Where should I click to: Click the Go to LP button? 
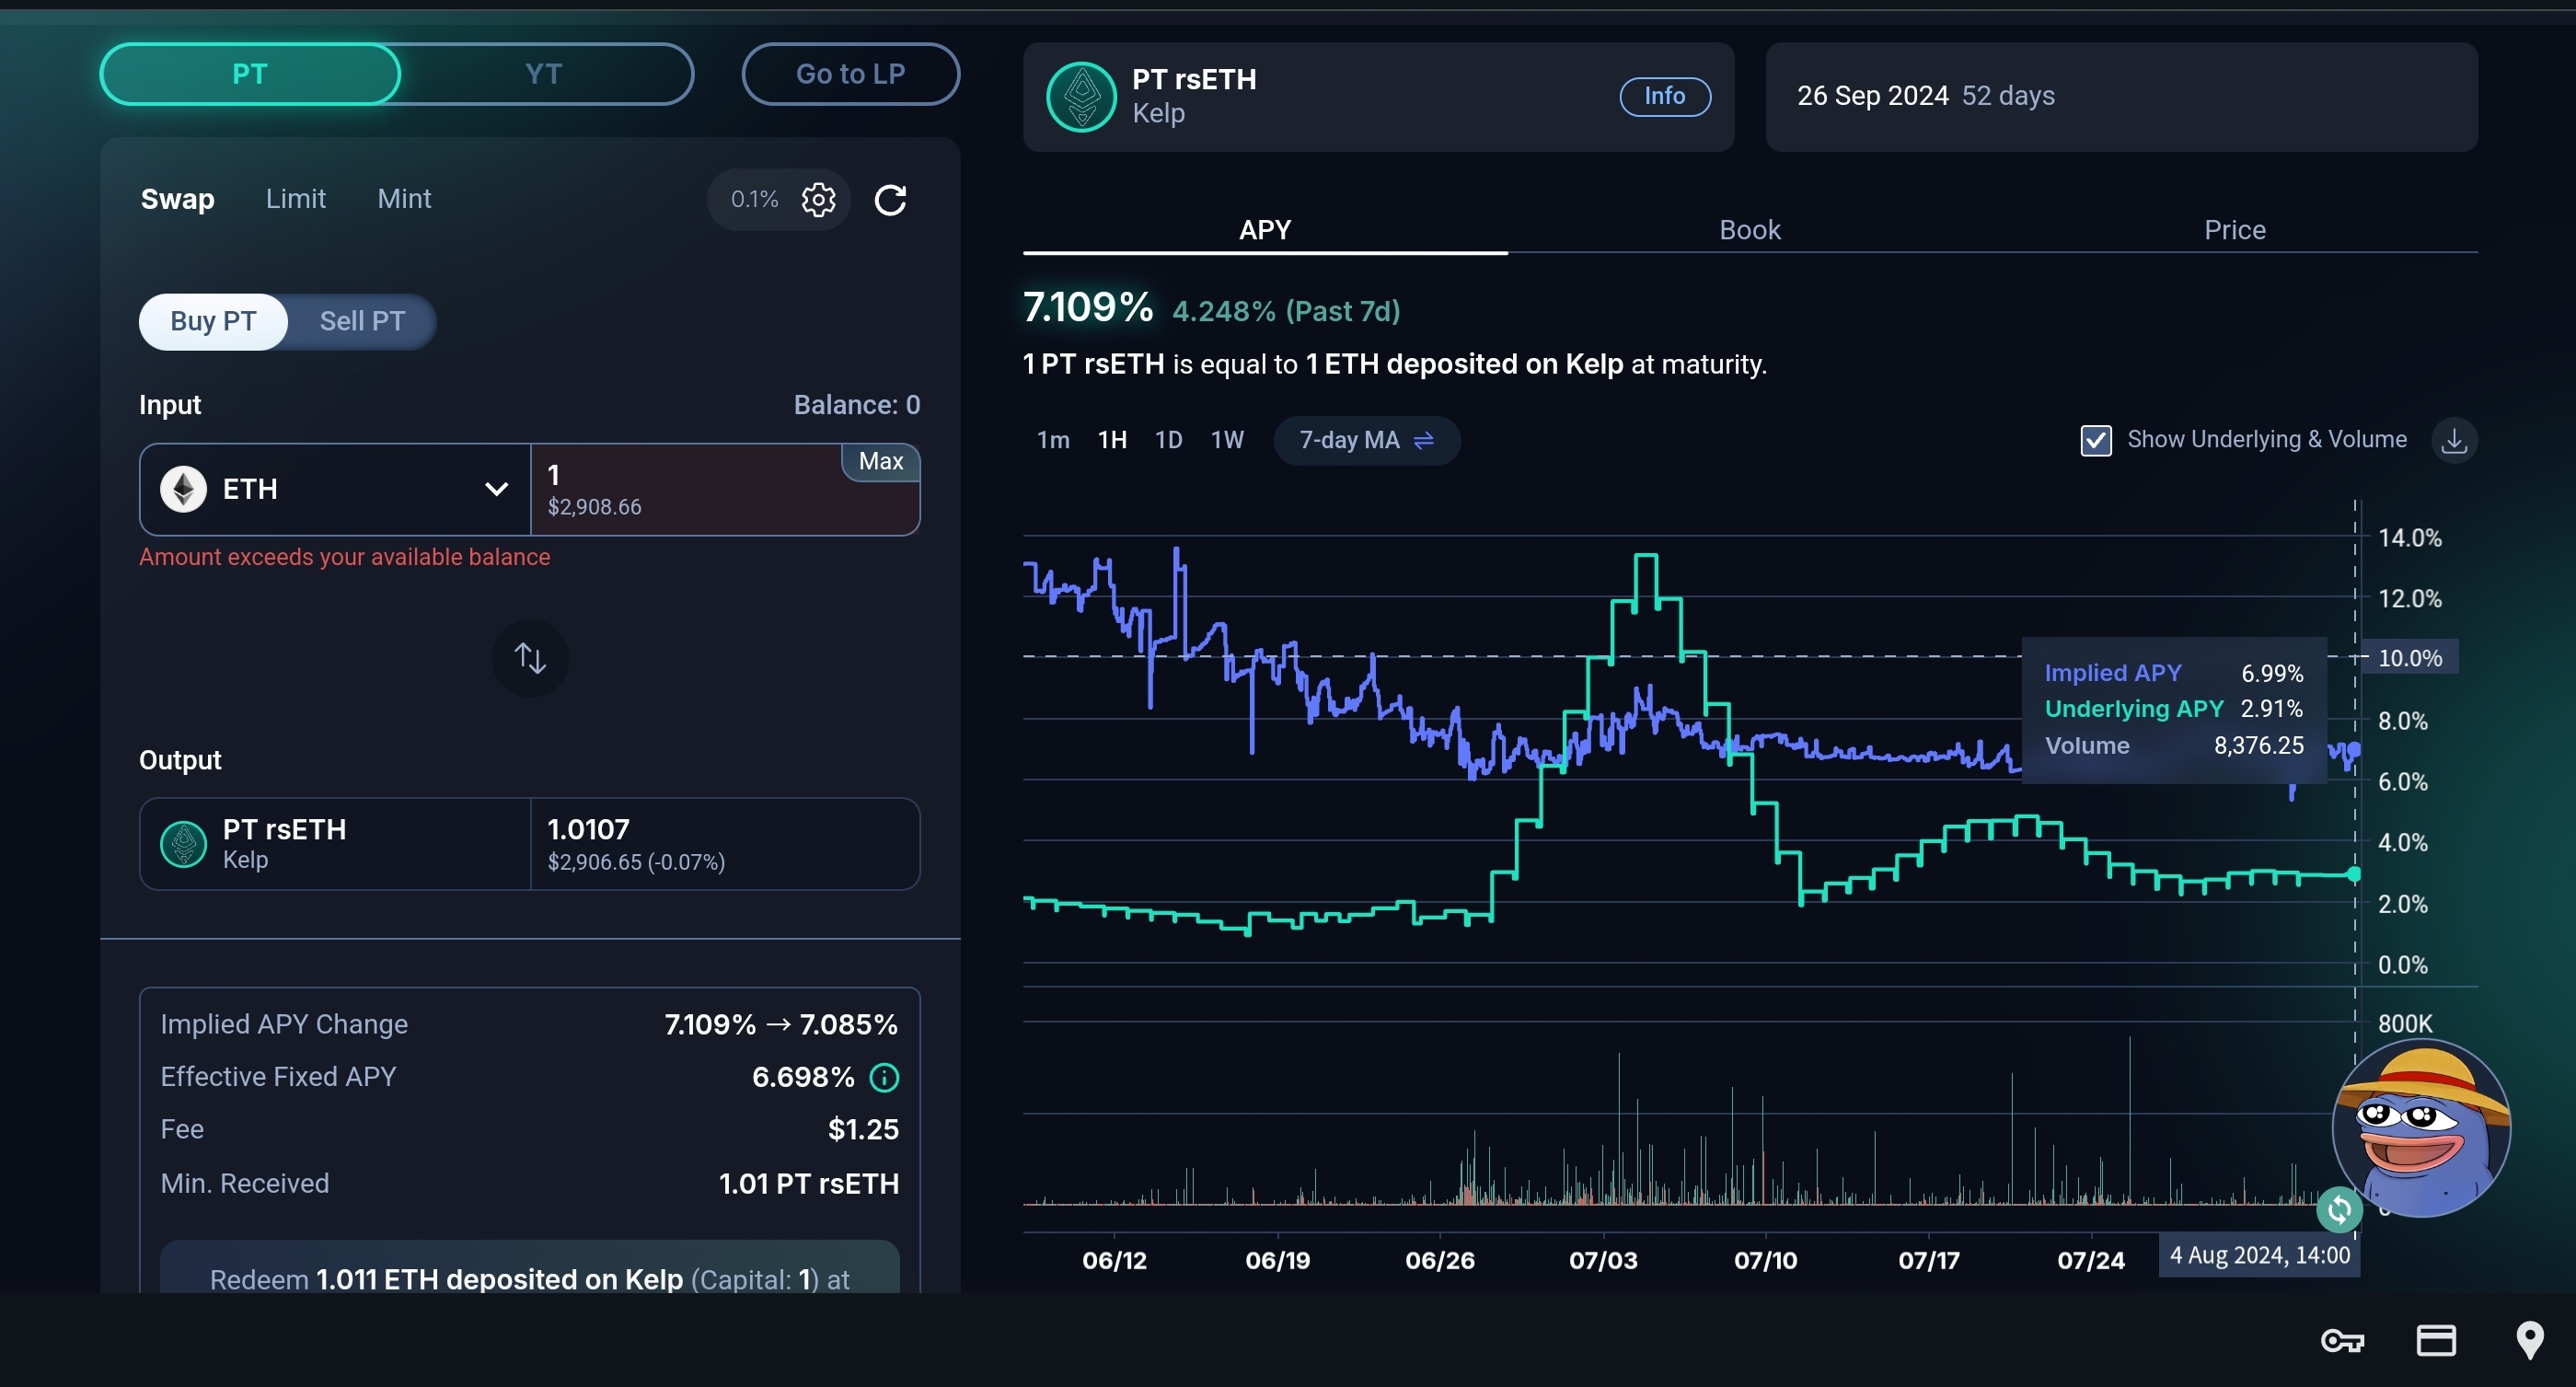point(850,74)
